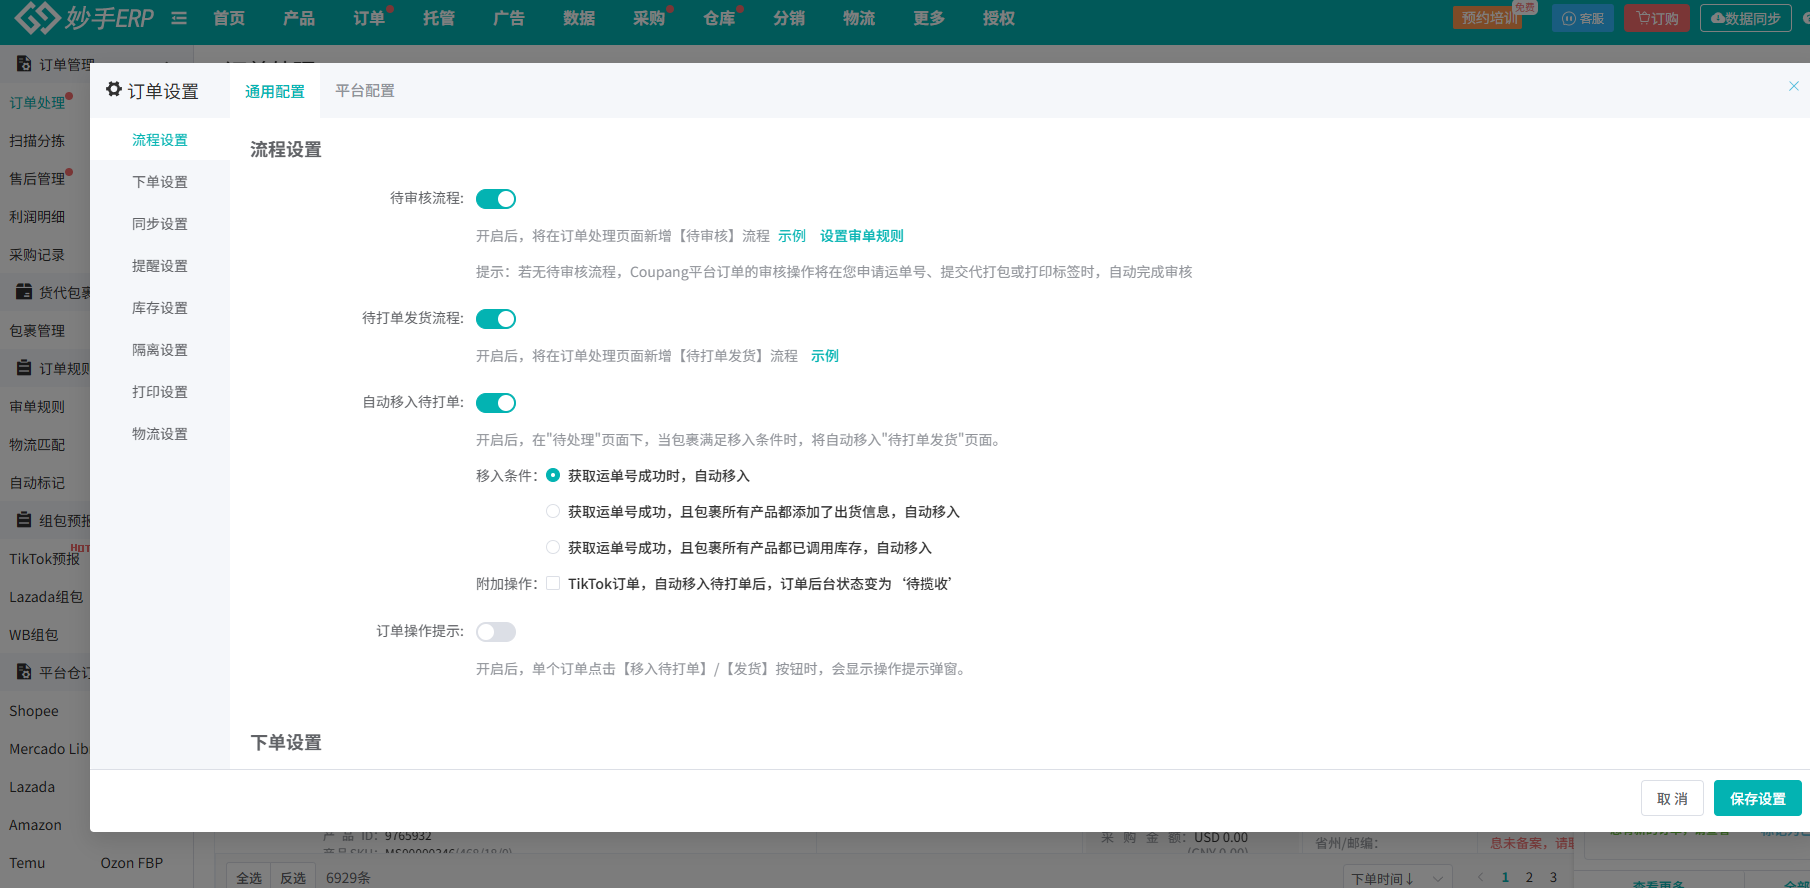
Task: Open the 下单时间 sort dropdown
Action: (x=1397, y=878)
